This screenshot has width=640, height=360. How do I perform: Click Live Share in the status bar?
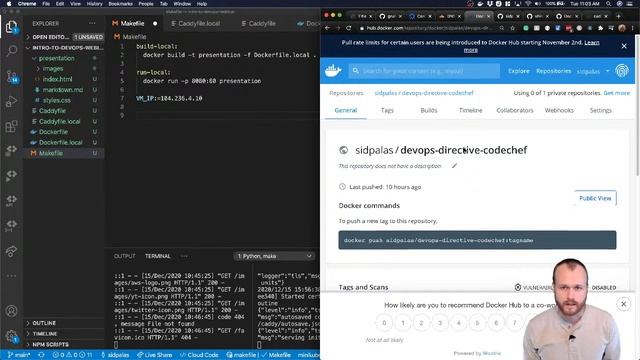[x=155, y=355]
